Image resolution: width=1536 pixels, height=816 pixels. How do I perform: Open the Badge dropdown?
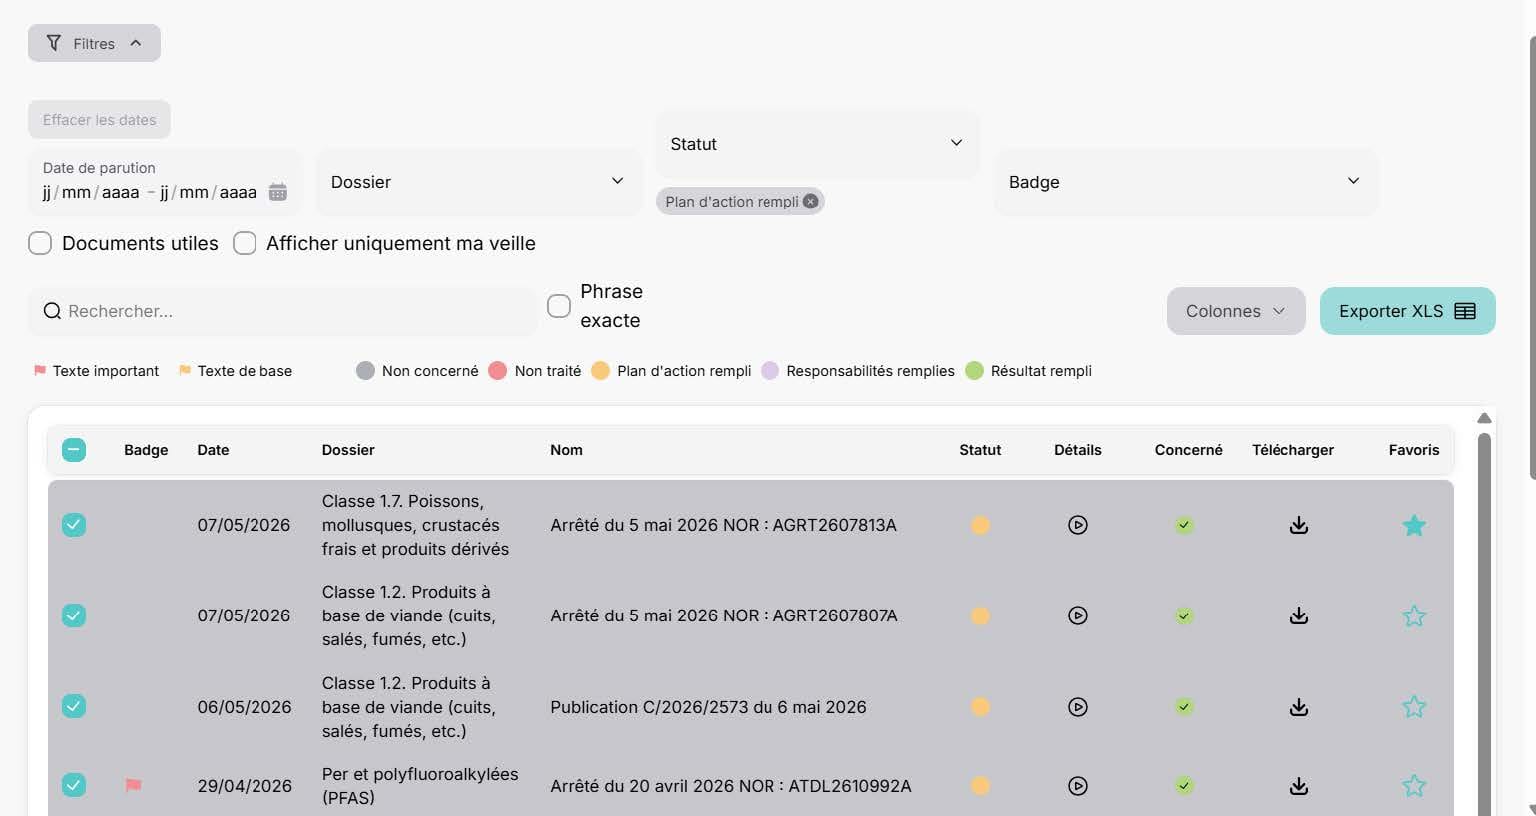pyautogui.click(x=1186, y=182)
